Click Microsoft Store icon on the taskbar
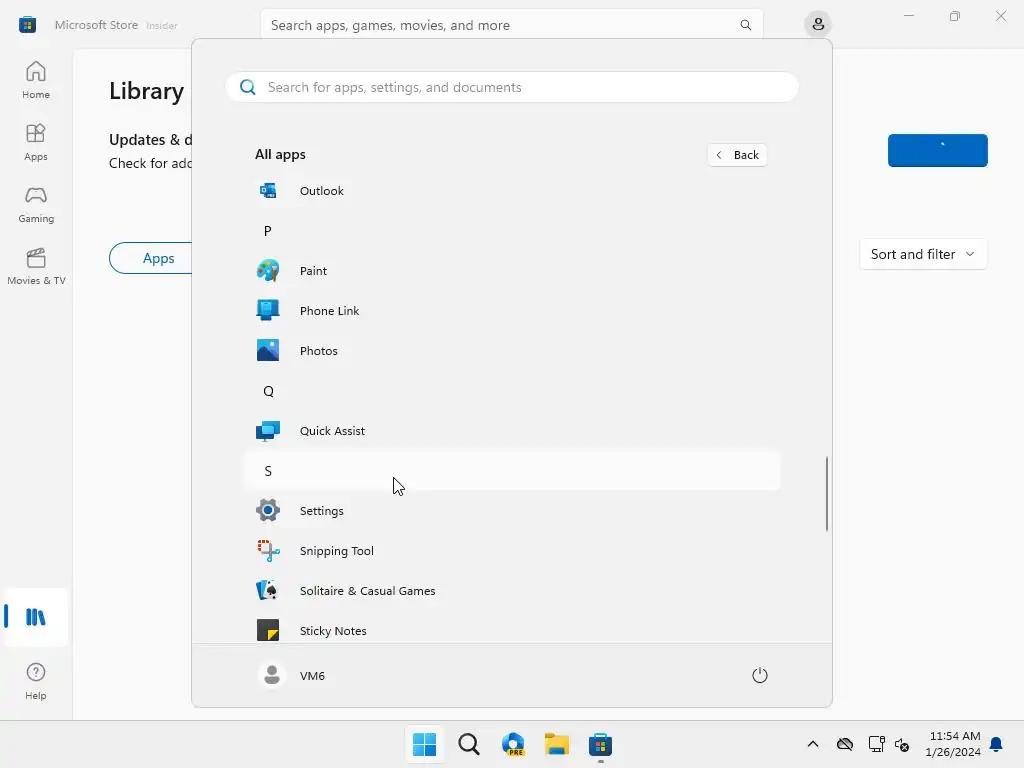The width and height of the screenshot is (1024, 768). click(x=601, y=744)
